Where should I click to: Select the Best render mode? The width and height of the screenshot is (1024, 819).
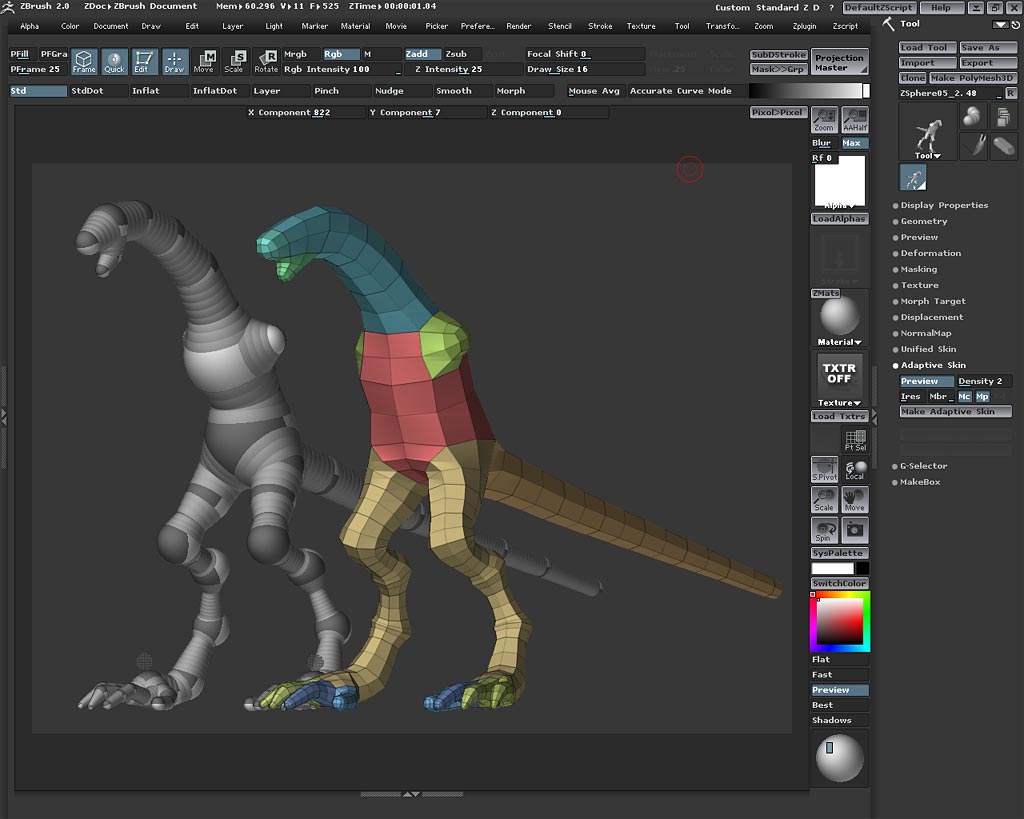[839, 705]
